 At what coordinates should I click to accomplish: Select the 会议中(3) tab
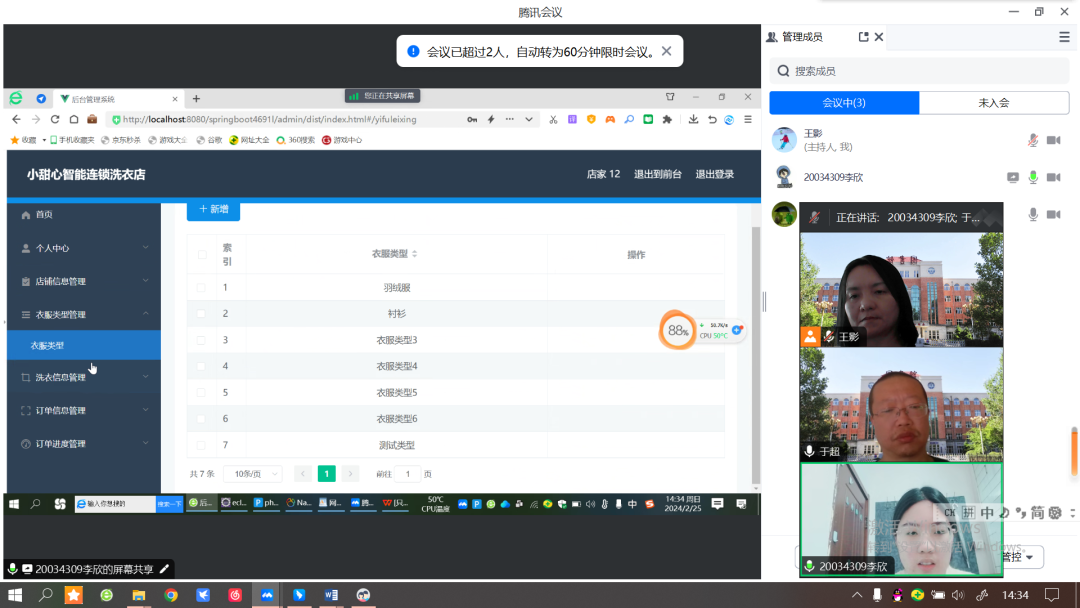click(x=844, y=103)
